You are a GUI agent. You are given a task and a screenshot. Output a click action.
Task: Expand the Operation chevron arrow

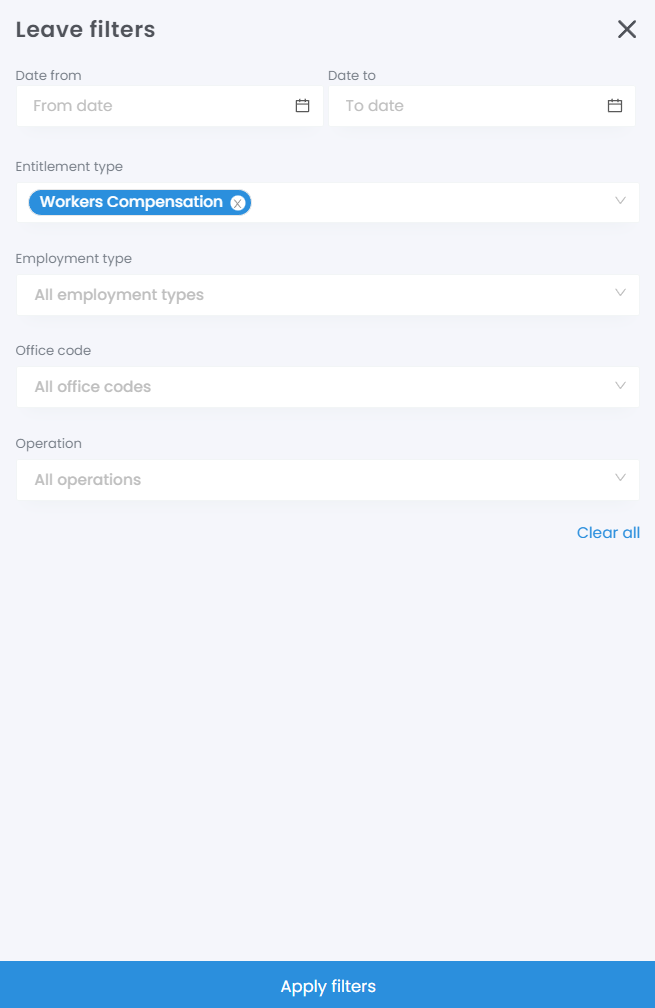[620, 478]
